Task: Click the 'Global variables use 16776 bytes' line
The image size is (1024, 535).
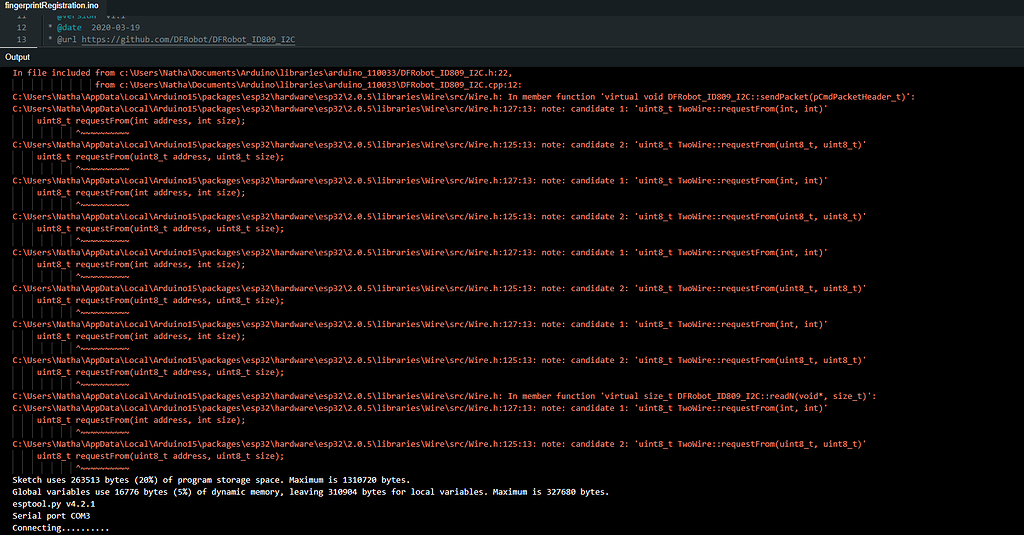Action: (310, 492)
